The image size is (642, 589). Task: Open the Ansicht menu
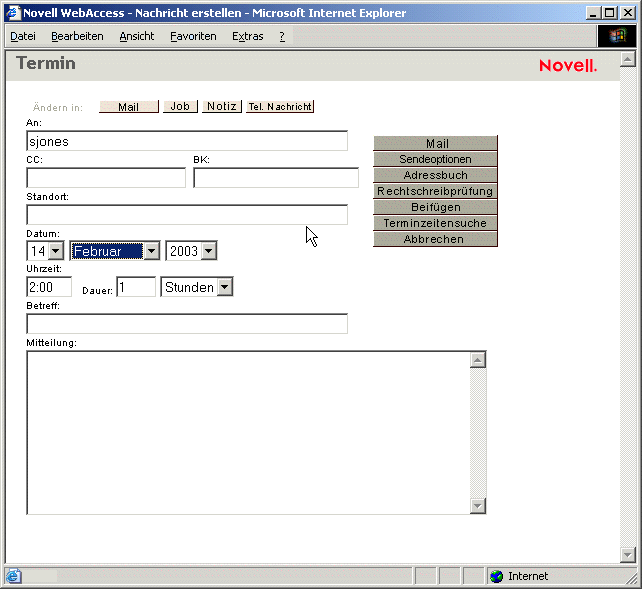point(137,36)
